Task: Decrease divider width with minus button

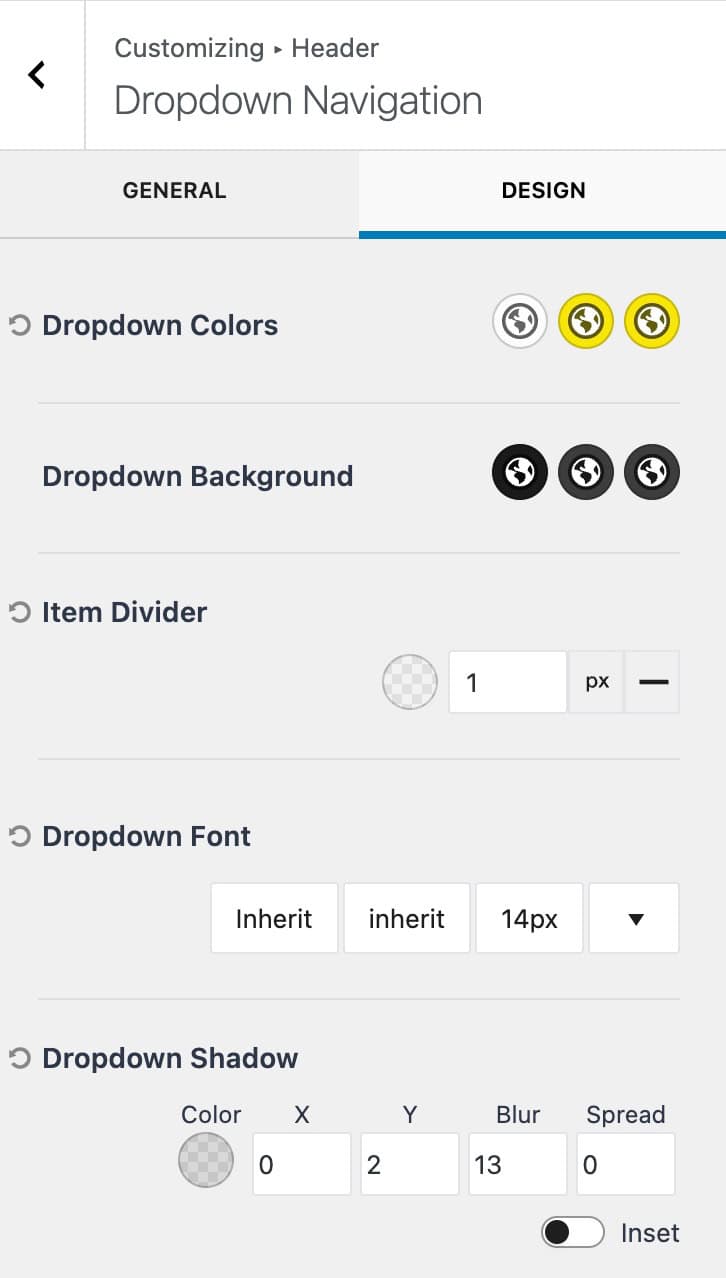Action: (653, 681)
